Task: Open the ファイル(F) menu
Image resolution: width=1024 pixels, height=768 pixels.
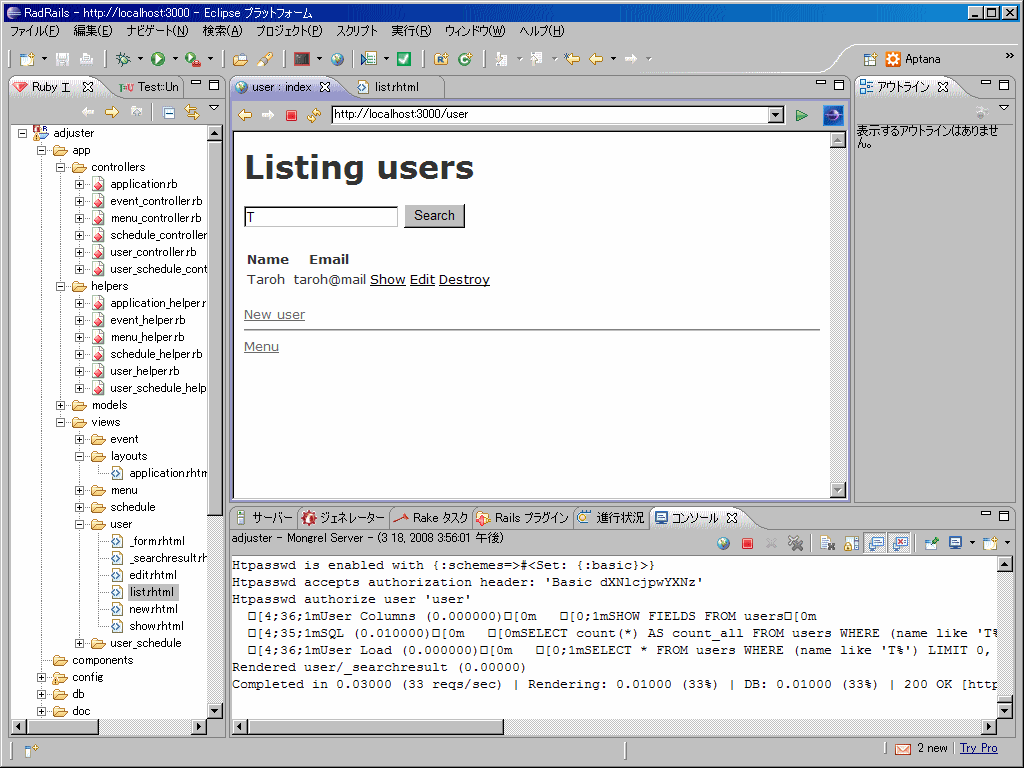Action: (35, 31)
